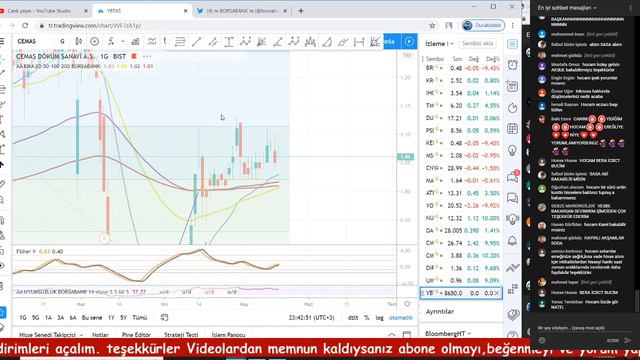
Task: Select the date range measure tool
Action: (359, 42)
